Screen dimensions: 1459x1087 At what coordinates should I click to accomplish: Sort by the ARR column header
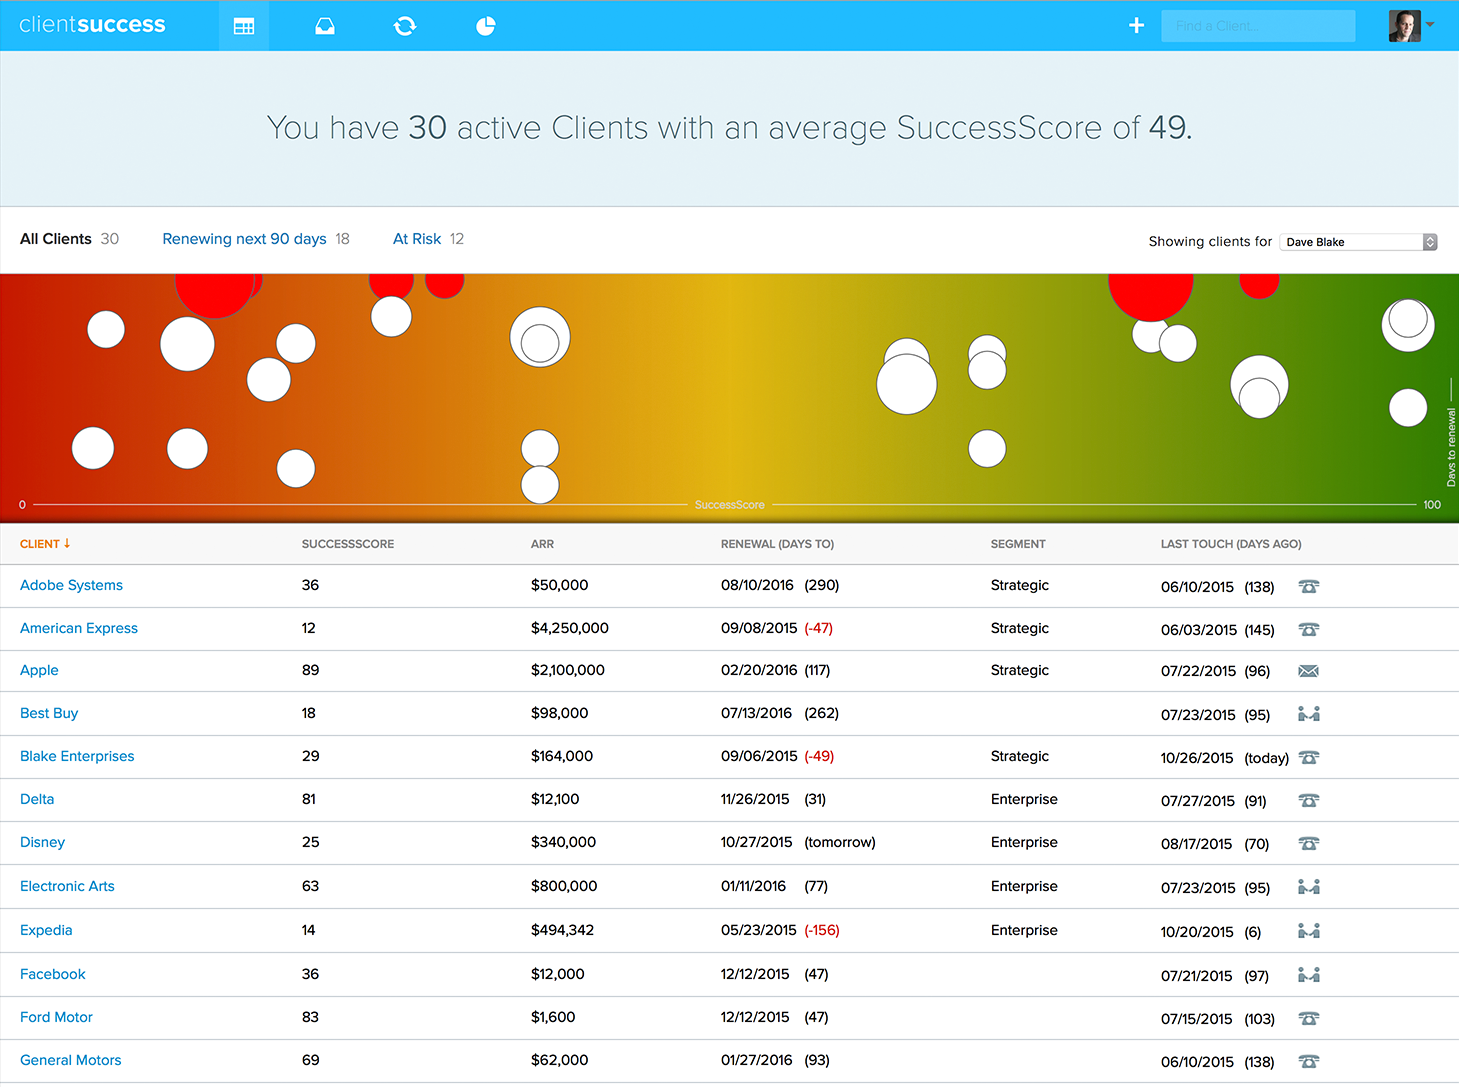[542, 544]
